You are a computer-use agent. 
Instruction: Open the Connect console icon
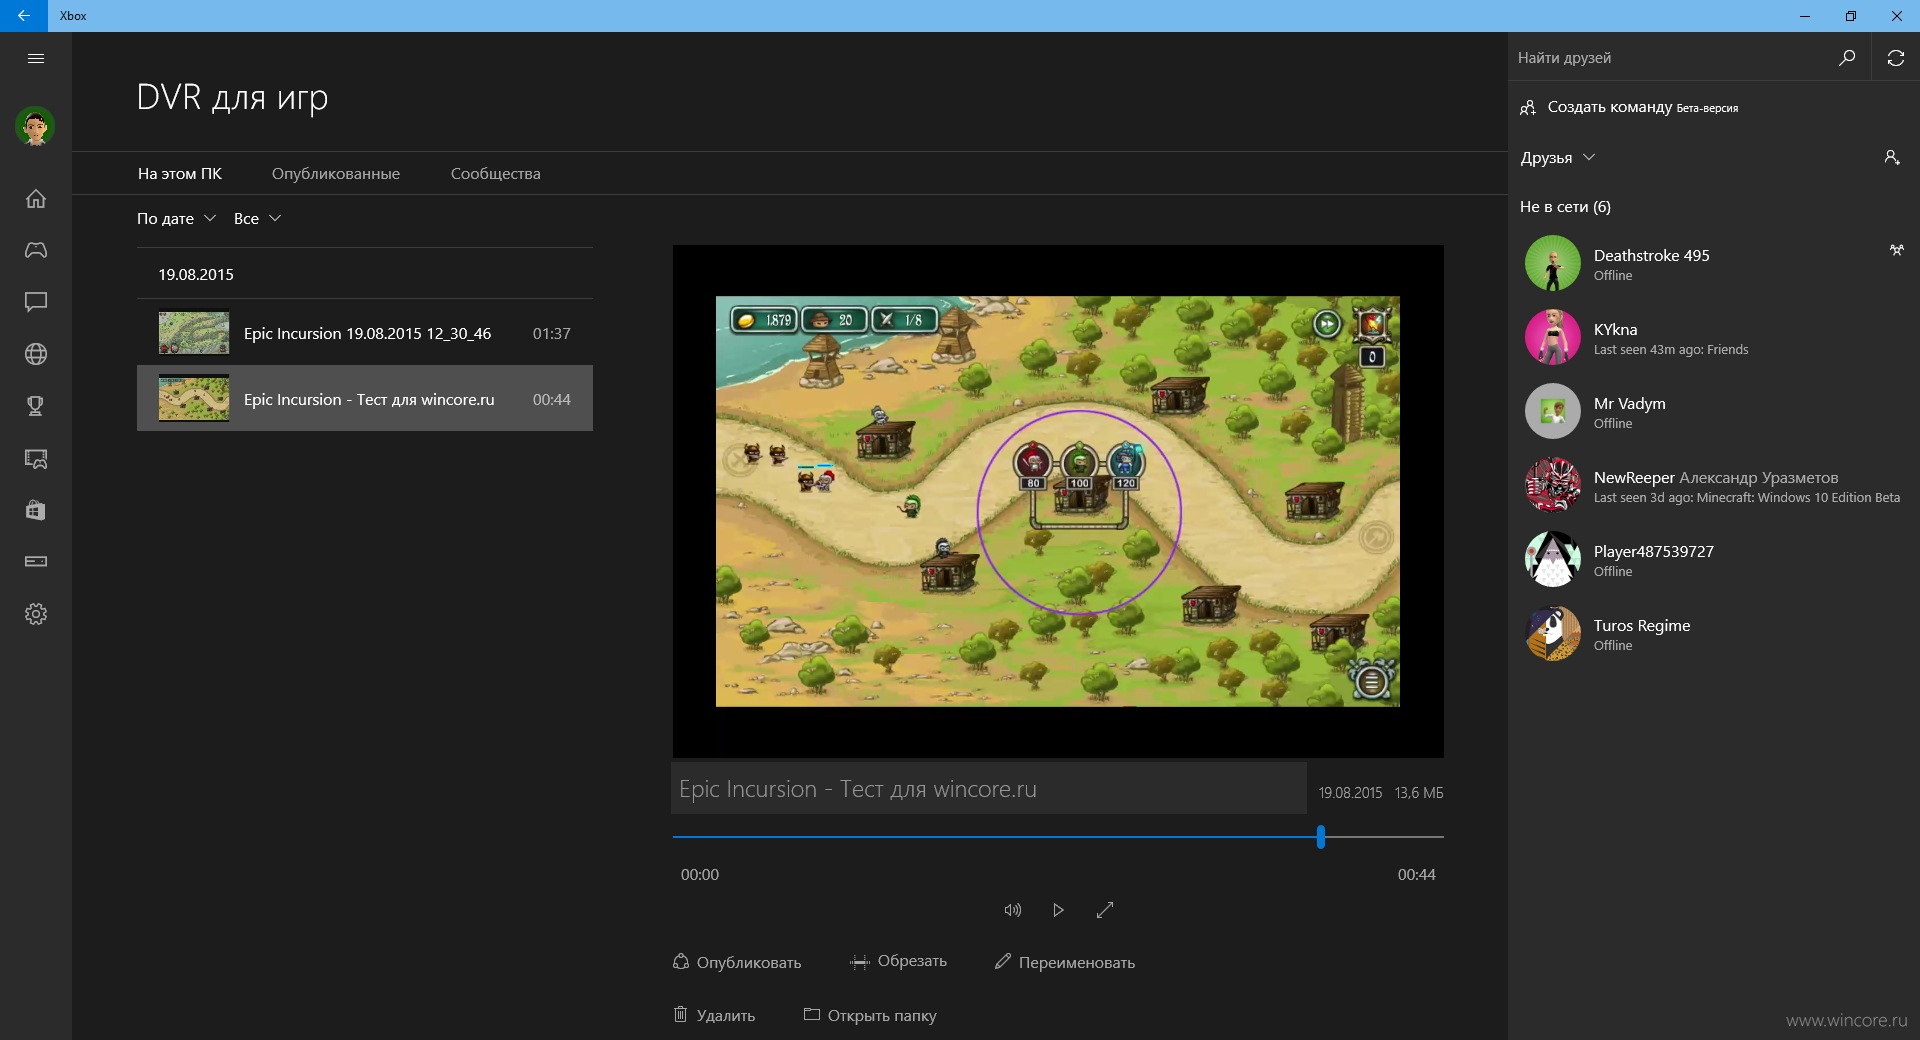[36, 562]
